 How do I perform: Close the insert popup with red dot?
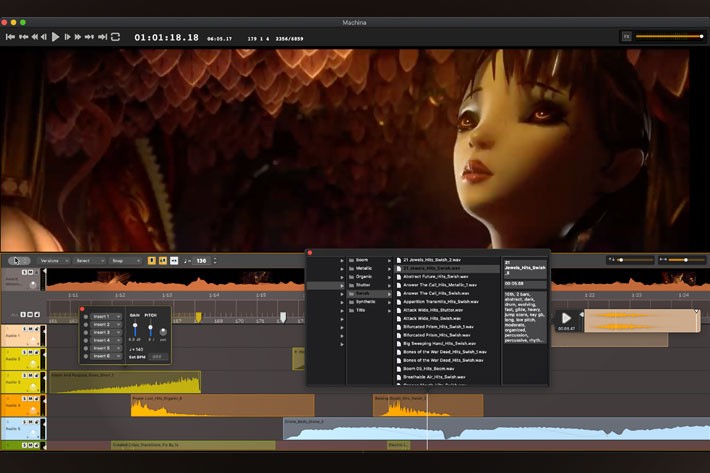coord(82,309)
